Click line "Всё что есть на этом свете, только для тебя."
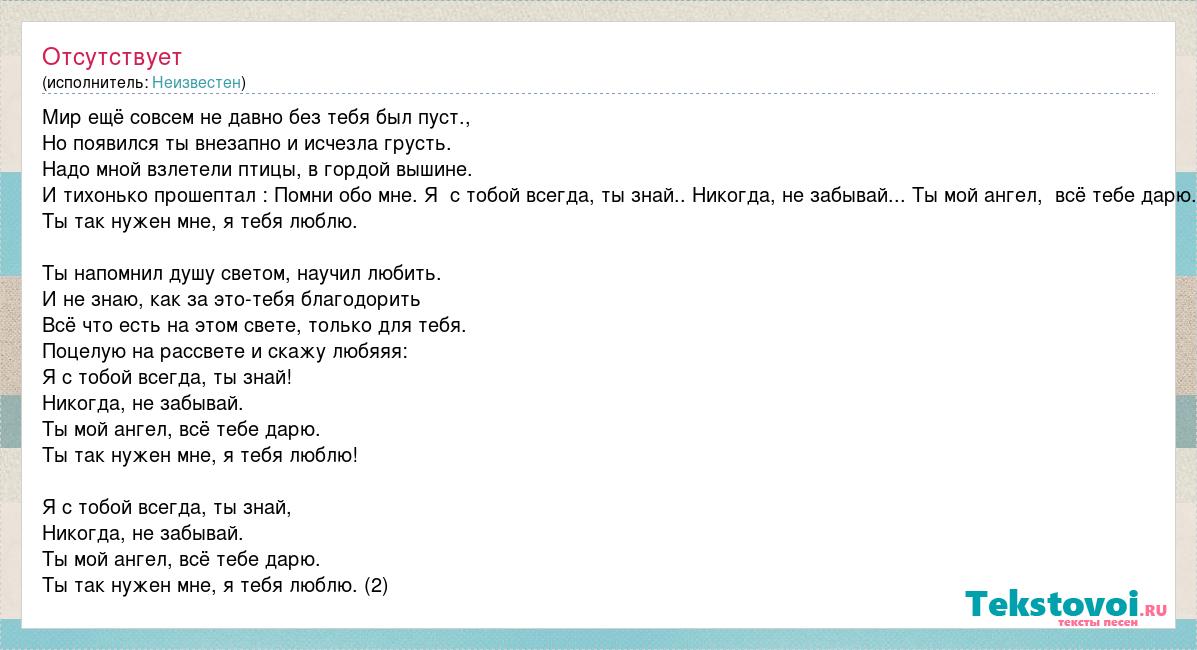Image resolution: width=1197 pixels, height=650 pixels. pos(254,325)
